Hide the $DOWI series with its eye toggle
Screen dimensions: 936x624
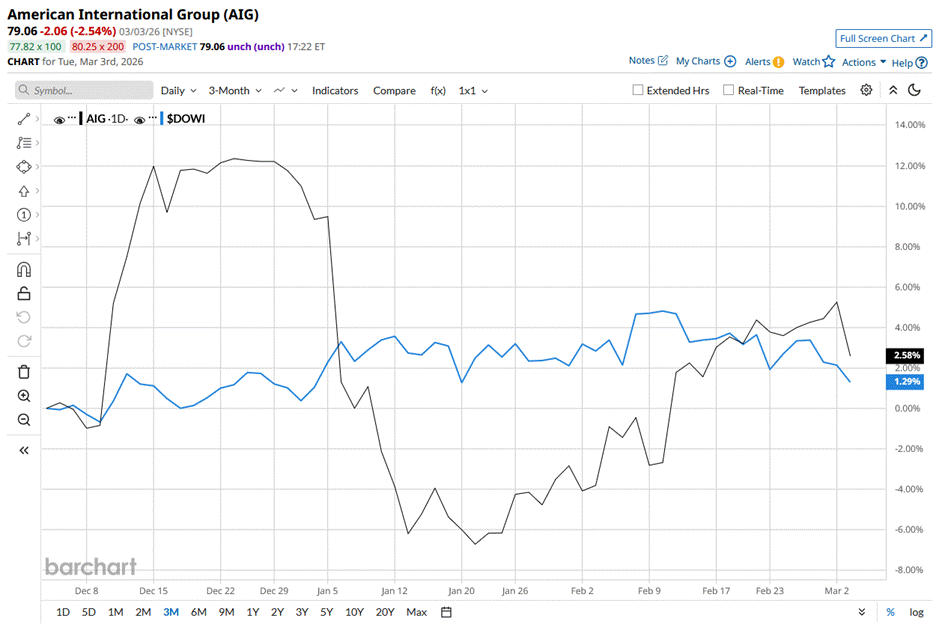tap(139, 118)
